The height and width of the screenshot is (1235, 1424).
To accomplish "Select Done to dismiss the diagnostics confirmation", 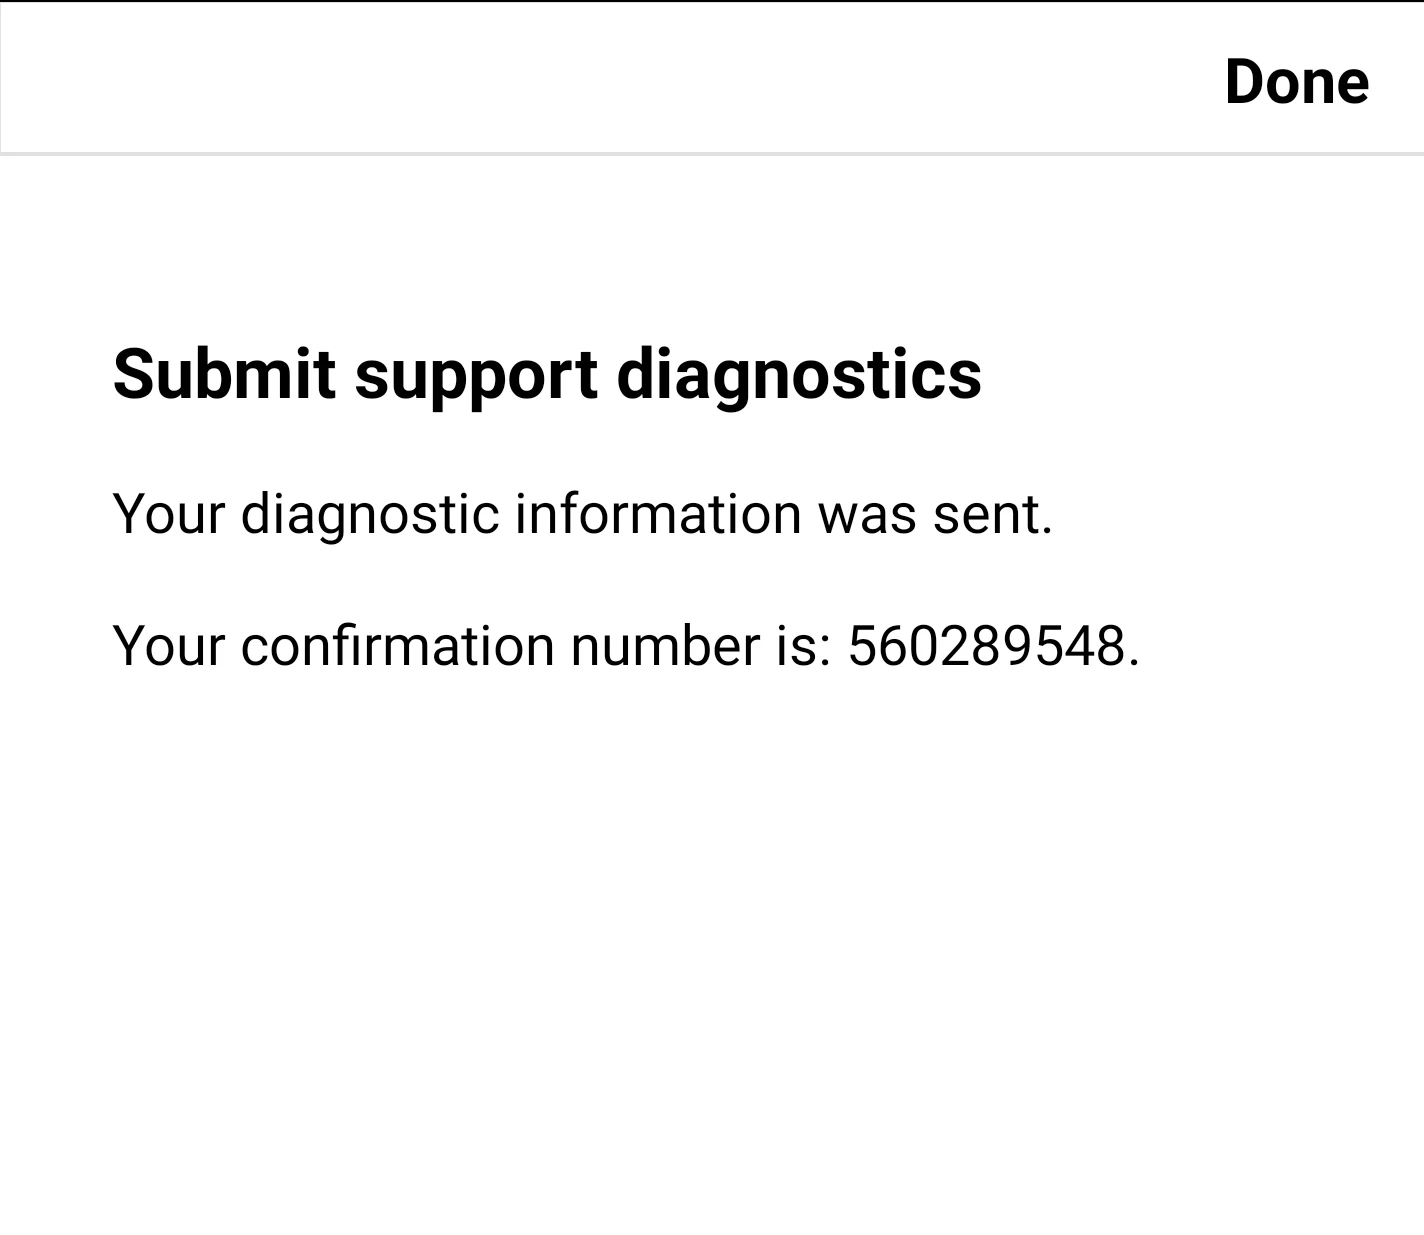I will (x=1296, y=80).
